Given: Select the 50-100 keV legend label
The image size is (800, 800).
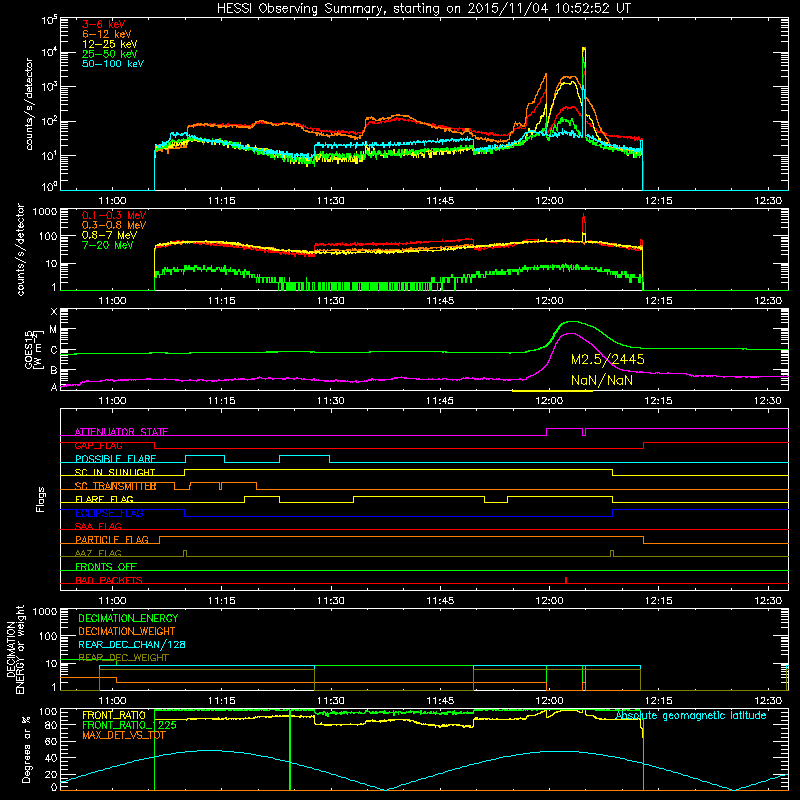Looking at the screenshot, I should click(x=113, y=64).
